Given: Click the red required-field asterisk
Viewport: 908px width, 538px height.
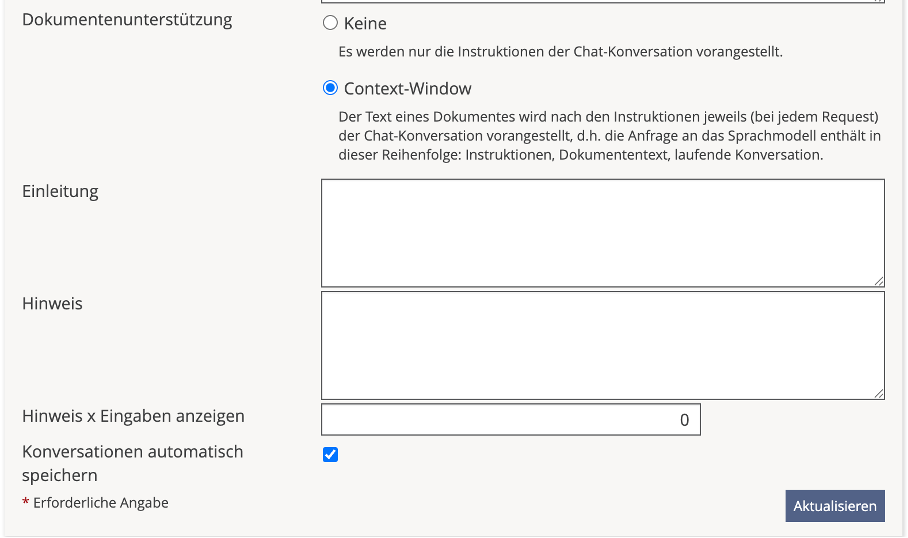Looking at the screenshot, I should 25,504.
